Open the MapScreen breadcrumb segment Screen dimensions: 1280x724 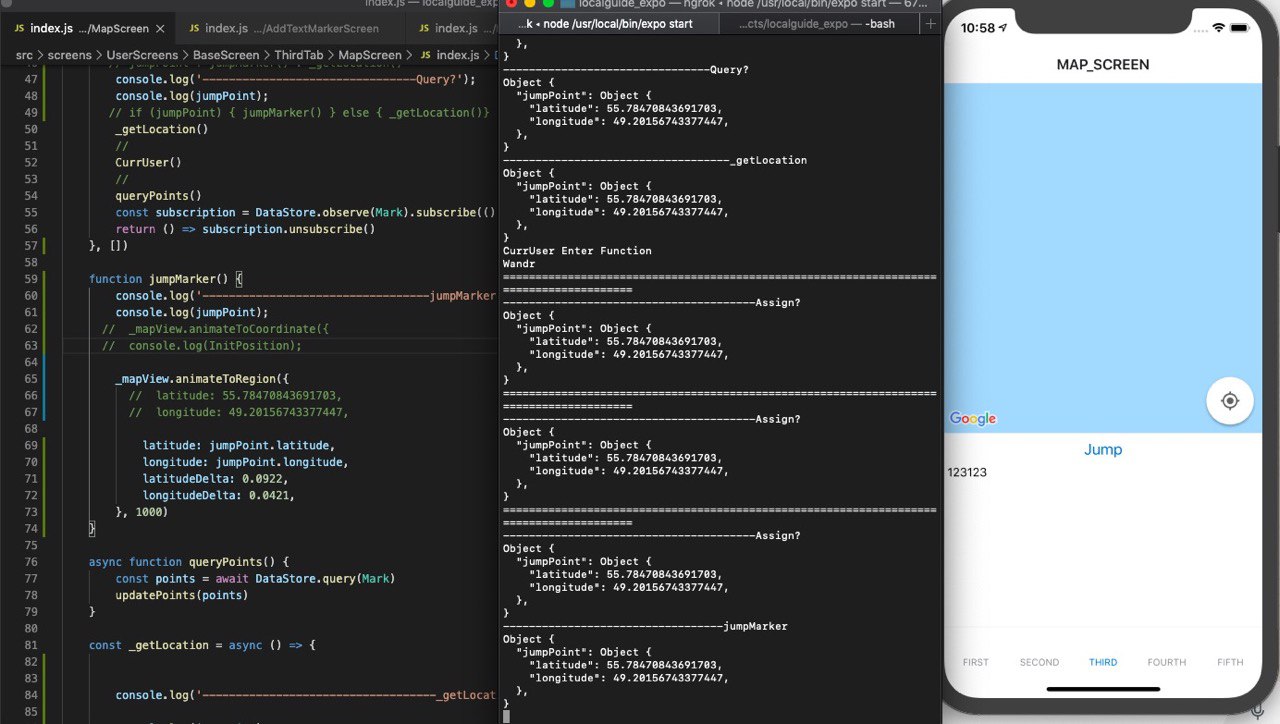pos(370,55)
